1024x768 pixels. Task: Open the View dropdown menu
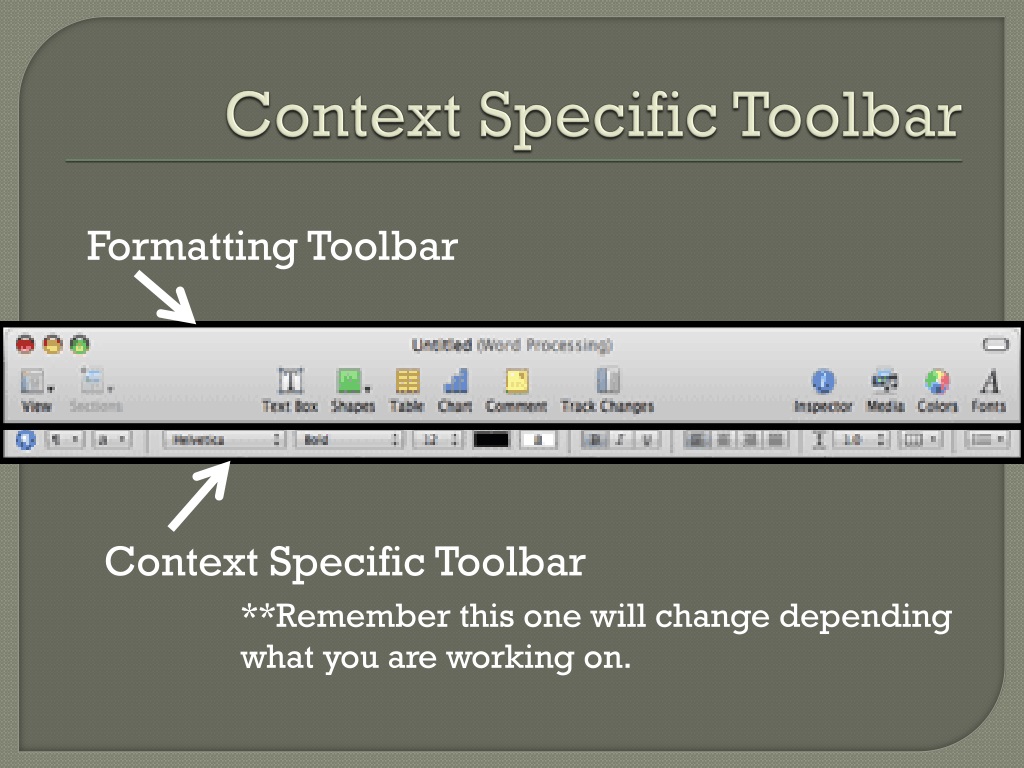click(x=37, y=390)
